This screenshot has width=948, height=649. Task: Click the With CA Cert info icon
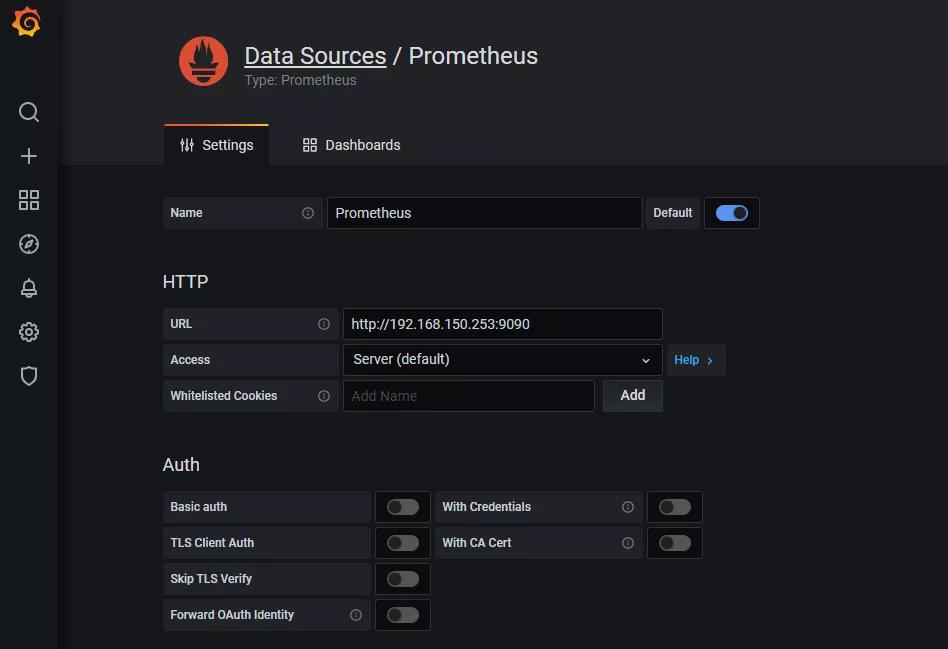[x=628, y=543]
